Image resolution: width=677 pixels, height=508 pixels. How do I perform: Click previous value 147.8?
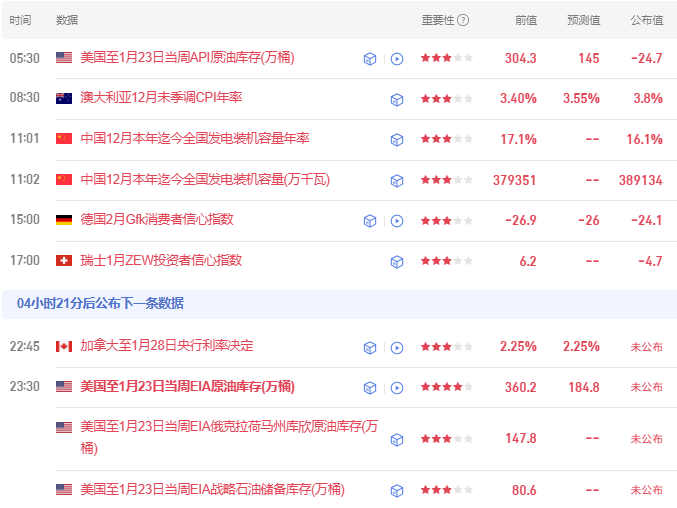click(x=521, y=439)
